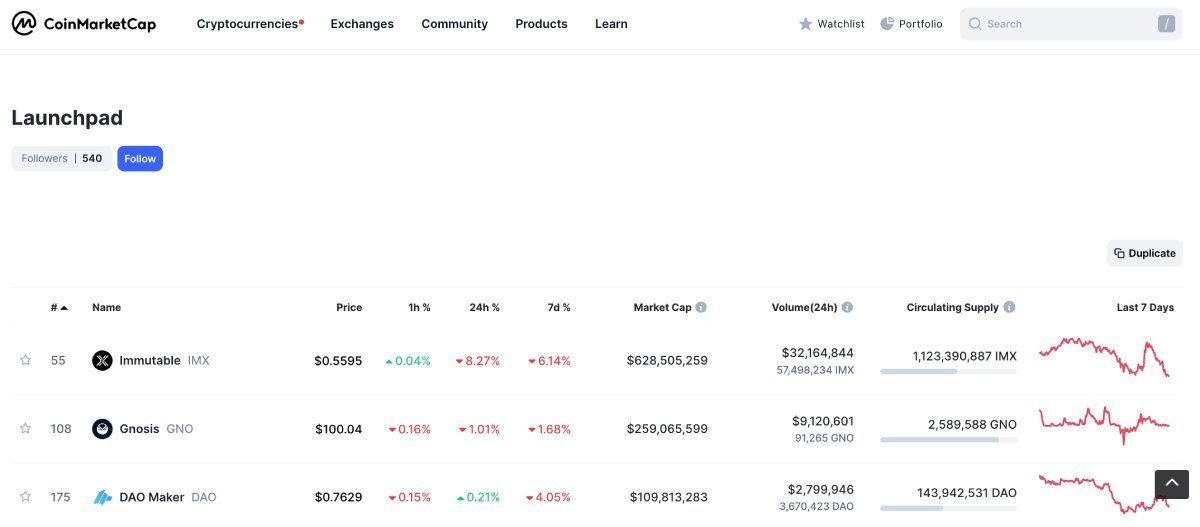The image size is (1200, 527).
Task: Click the Followers 540 badge
Action: [62, 158]
